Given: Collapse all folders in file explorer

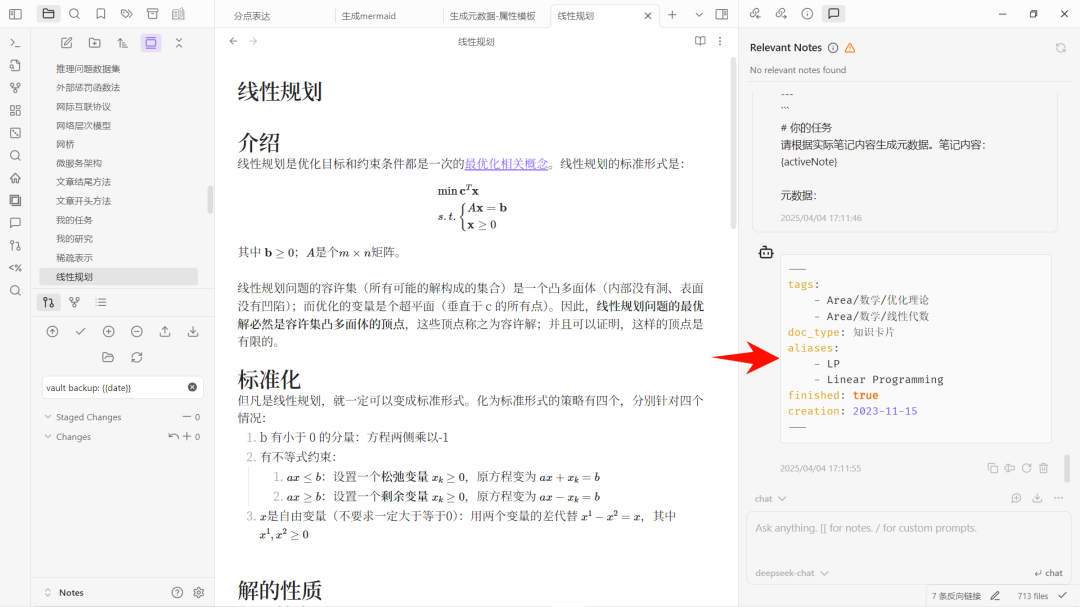Looking at the screenshot, I should pyautogui.click(x=178, y=43).
